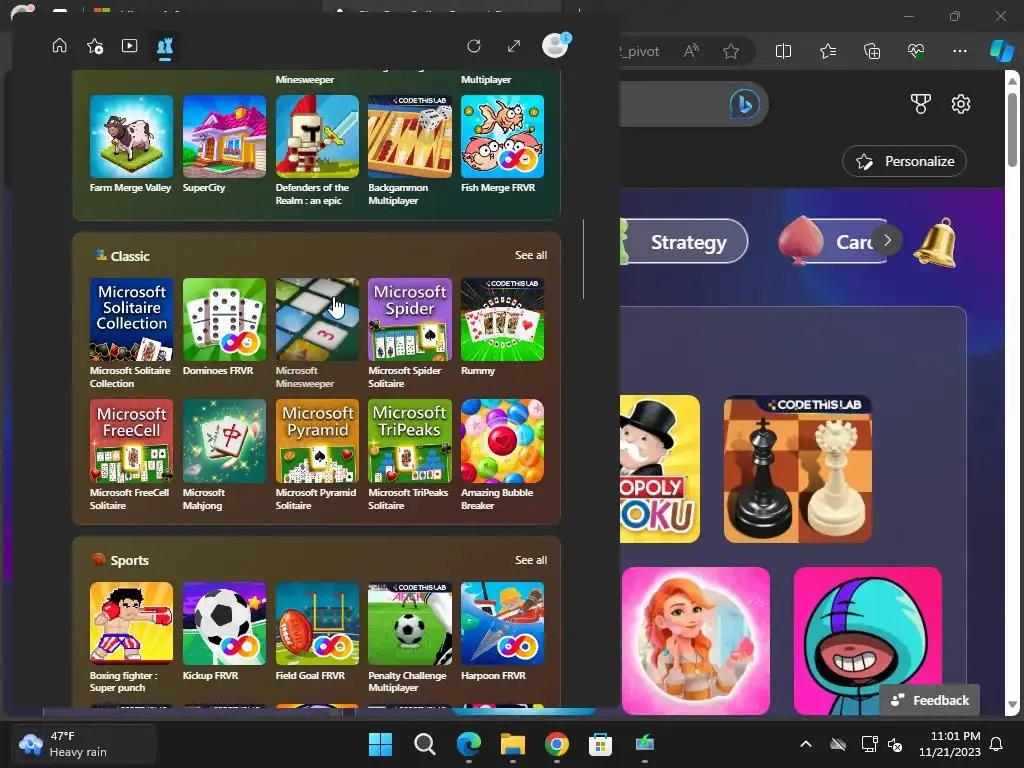Open Edge Collections
The width and height of the screenshot is (1024, 768).
[872, 51]
